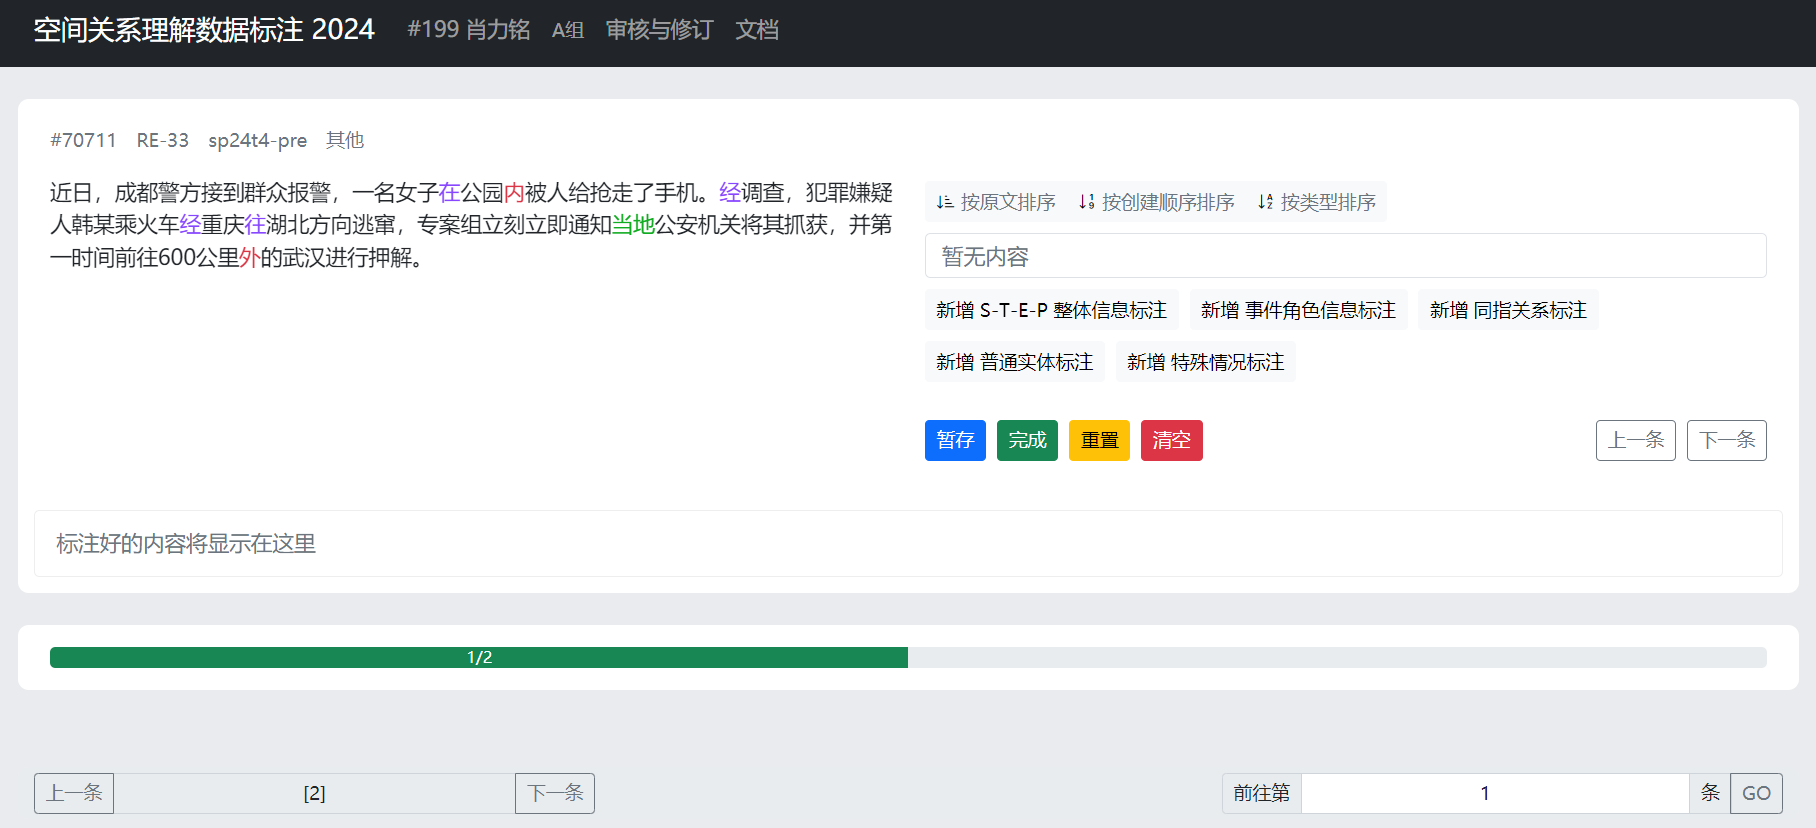The image size is (1816, 828).
Task: Click the 其他 tag
Action: [345, 140]
